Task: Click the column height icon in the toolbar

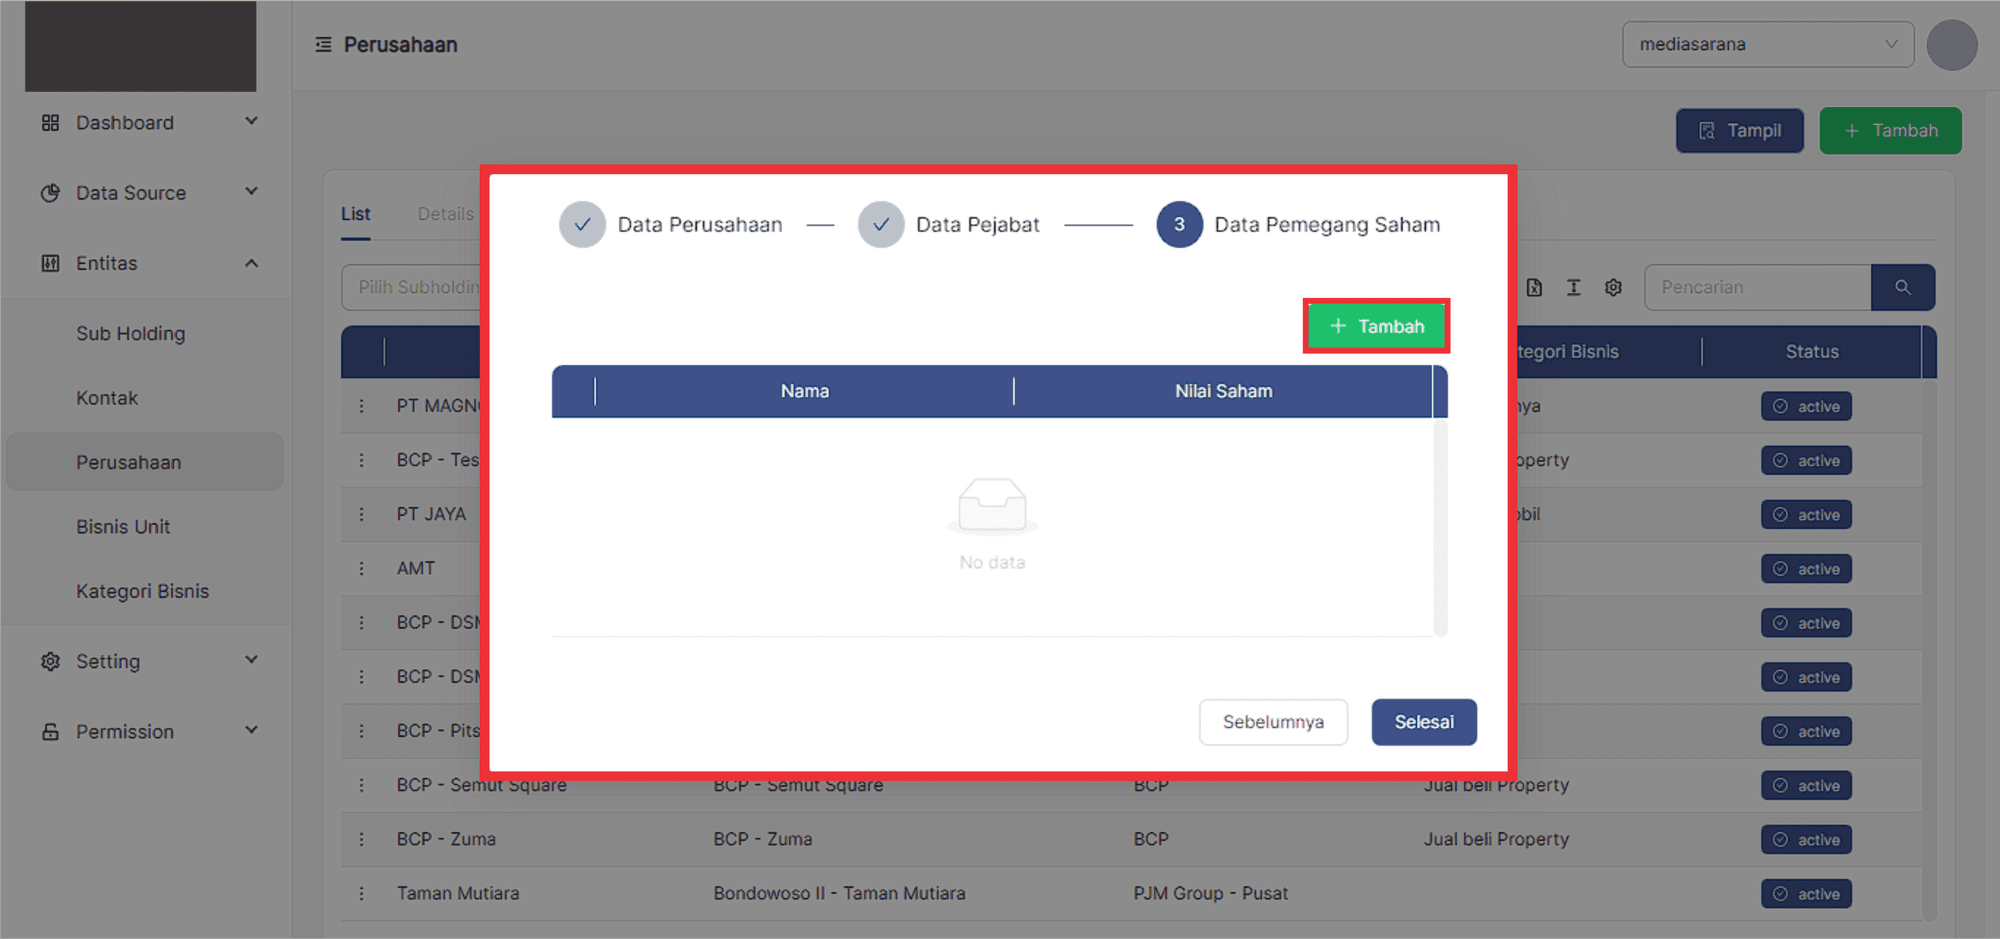Action: click(x=1573, y=288)
